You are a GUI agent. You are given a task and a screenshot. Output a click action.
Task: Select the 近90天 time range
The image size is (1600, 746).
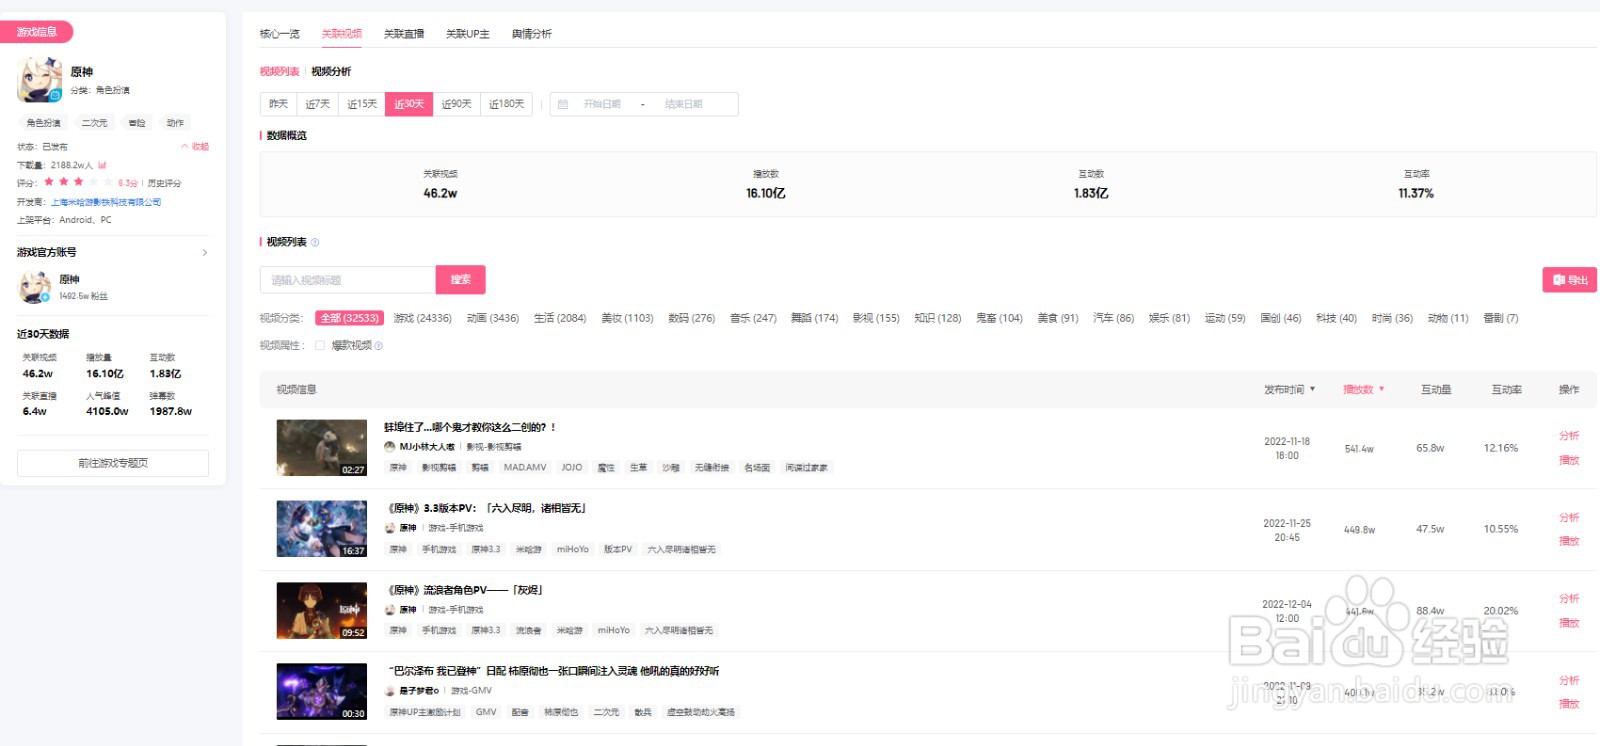[x=457, y=104]
